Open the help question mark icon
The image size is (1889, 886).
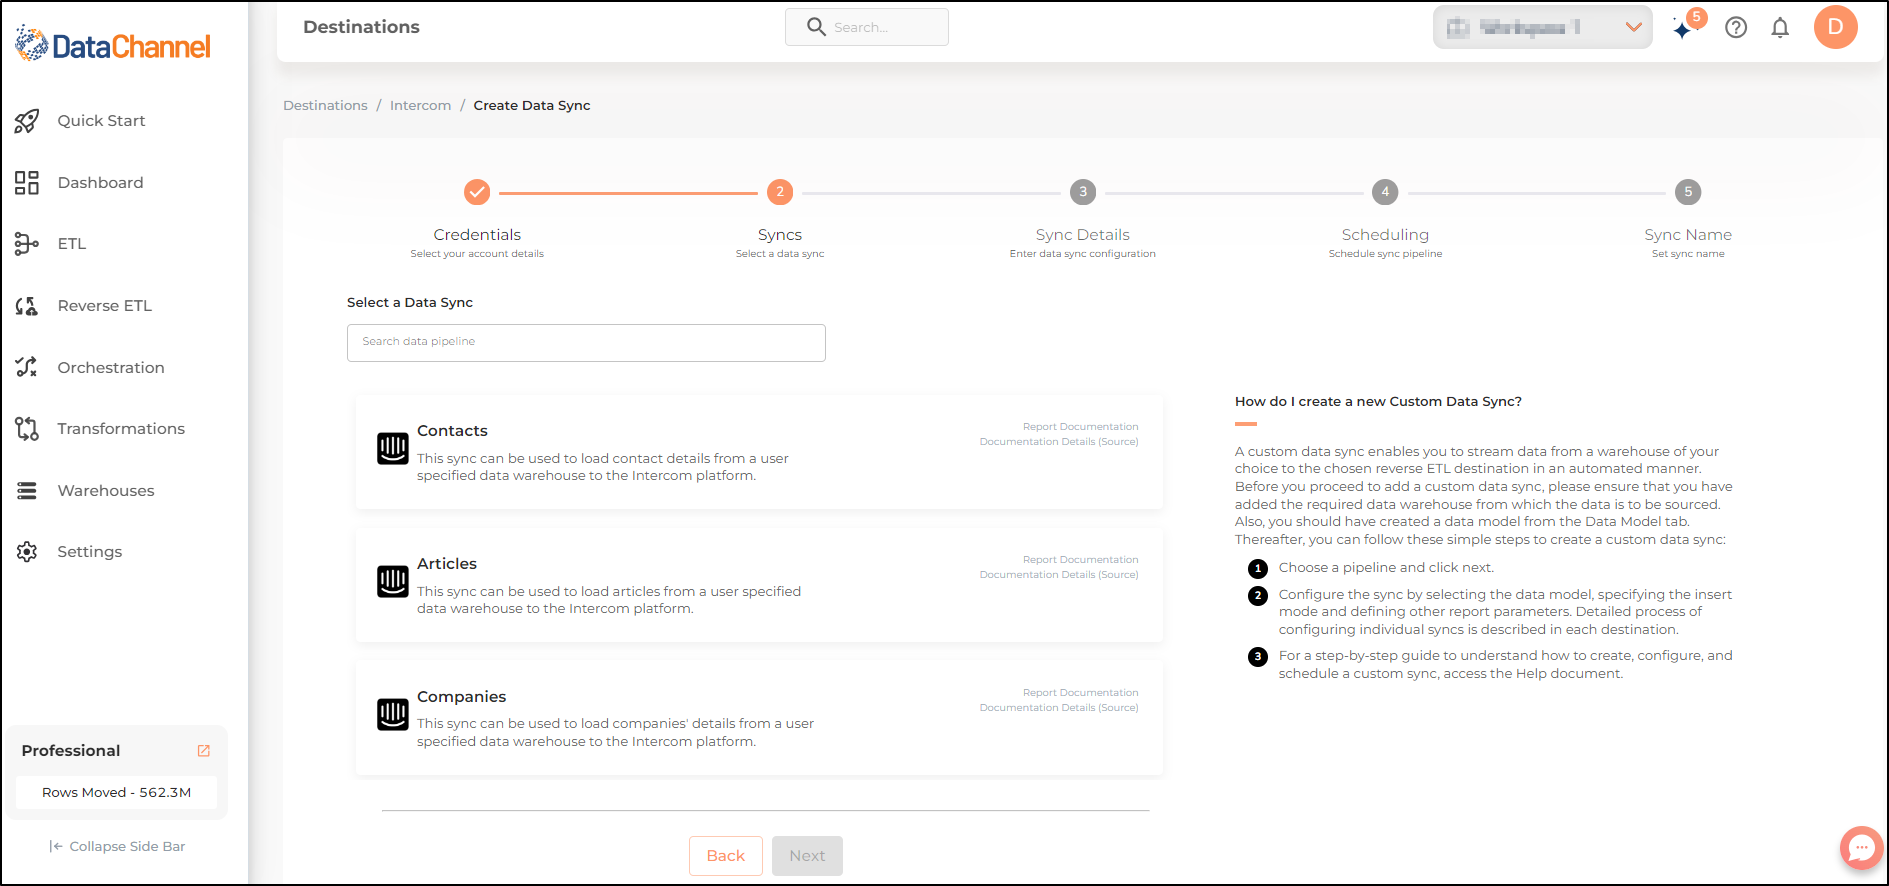[1736, 27]
